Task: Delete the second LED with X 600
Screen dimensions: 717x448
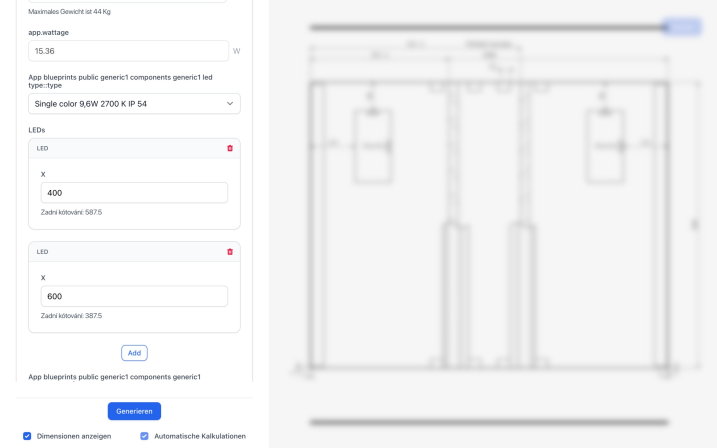Action: click(x=230, y=251)
